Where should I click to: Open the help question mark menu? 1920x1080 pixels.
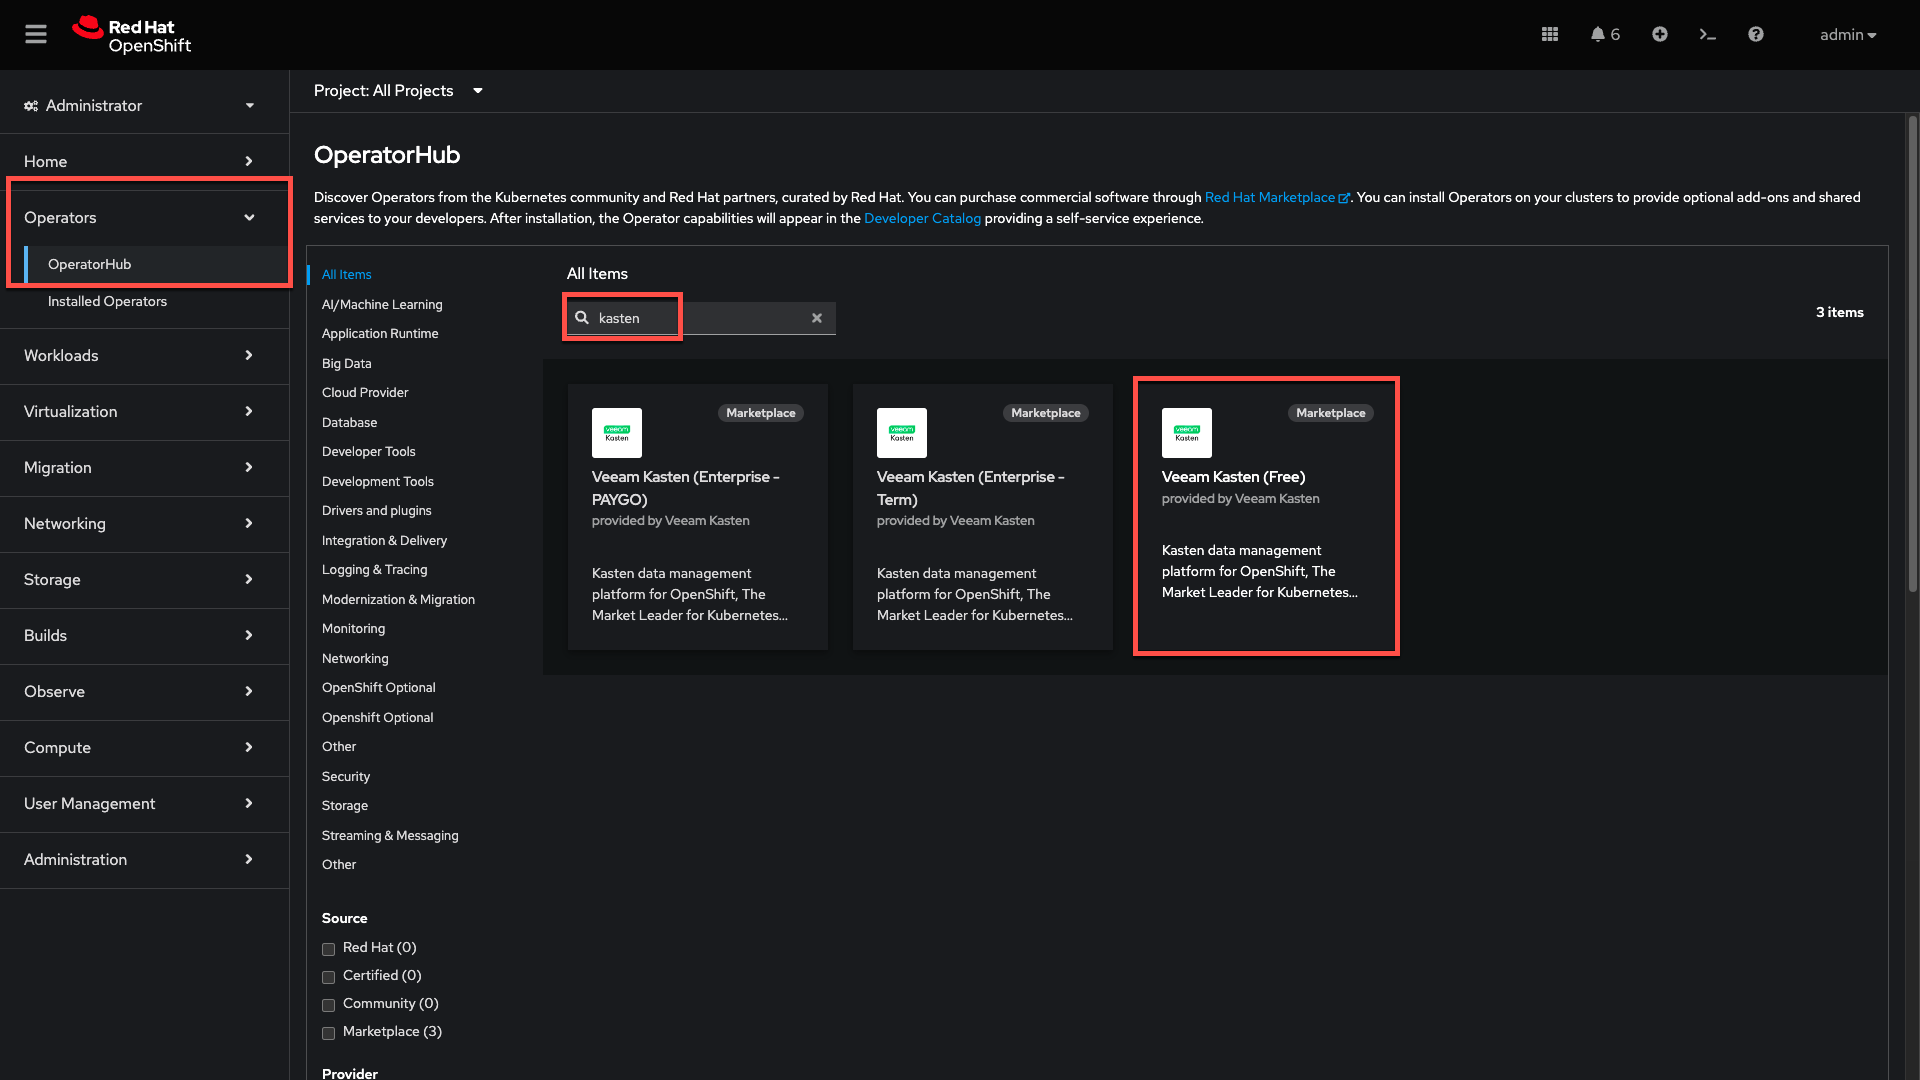(x=1756, y=35)
